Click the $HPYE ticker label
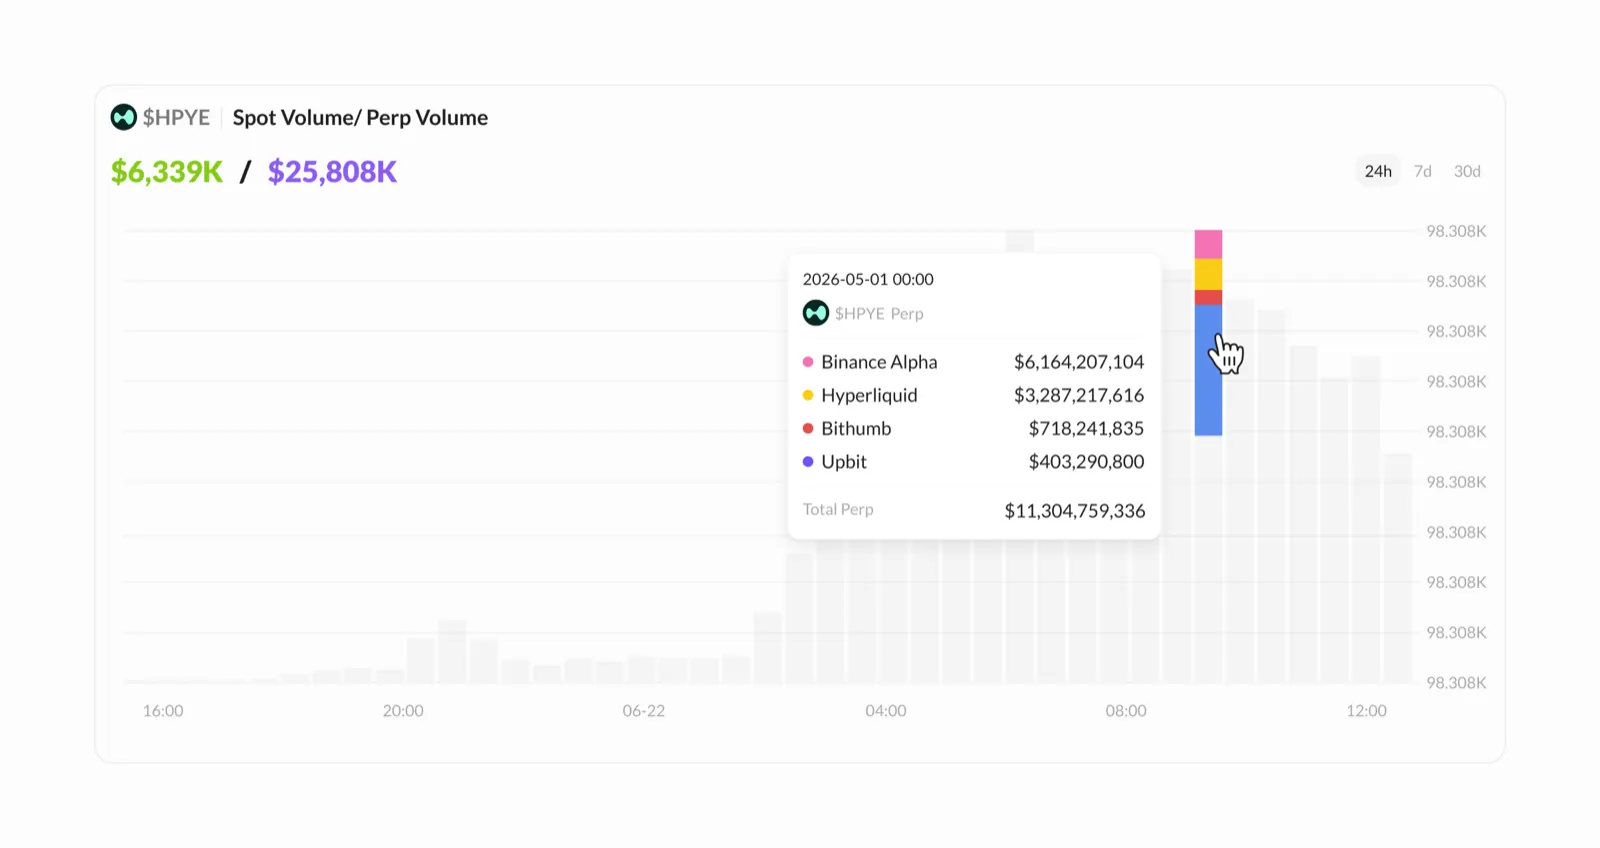This screenshot has width=1600, height=848. pyautogui.click(x=176, y=117)
